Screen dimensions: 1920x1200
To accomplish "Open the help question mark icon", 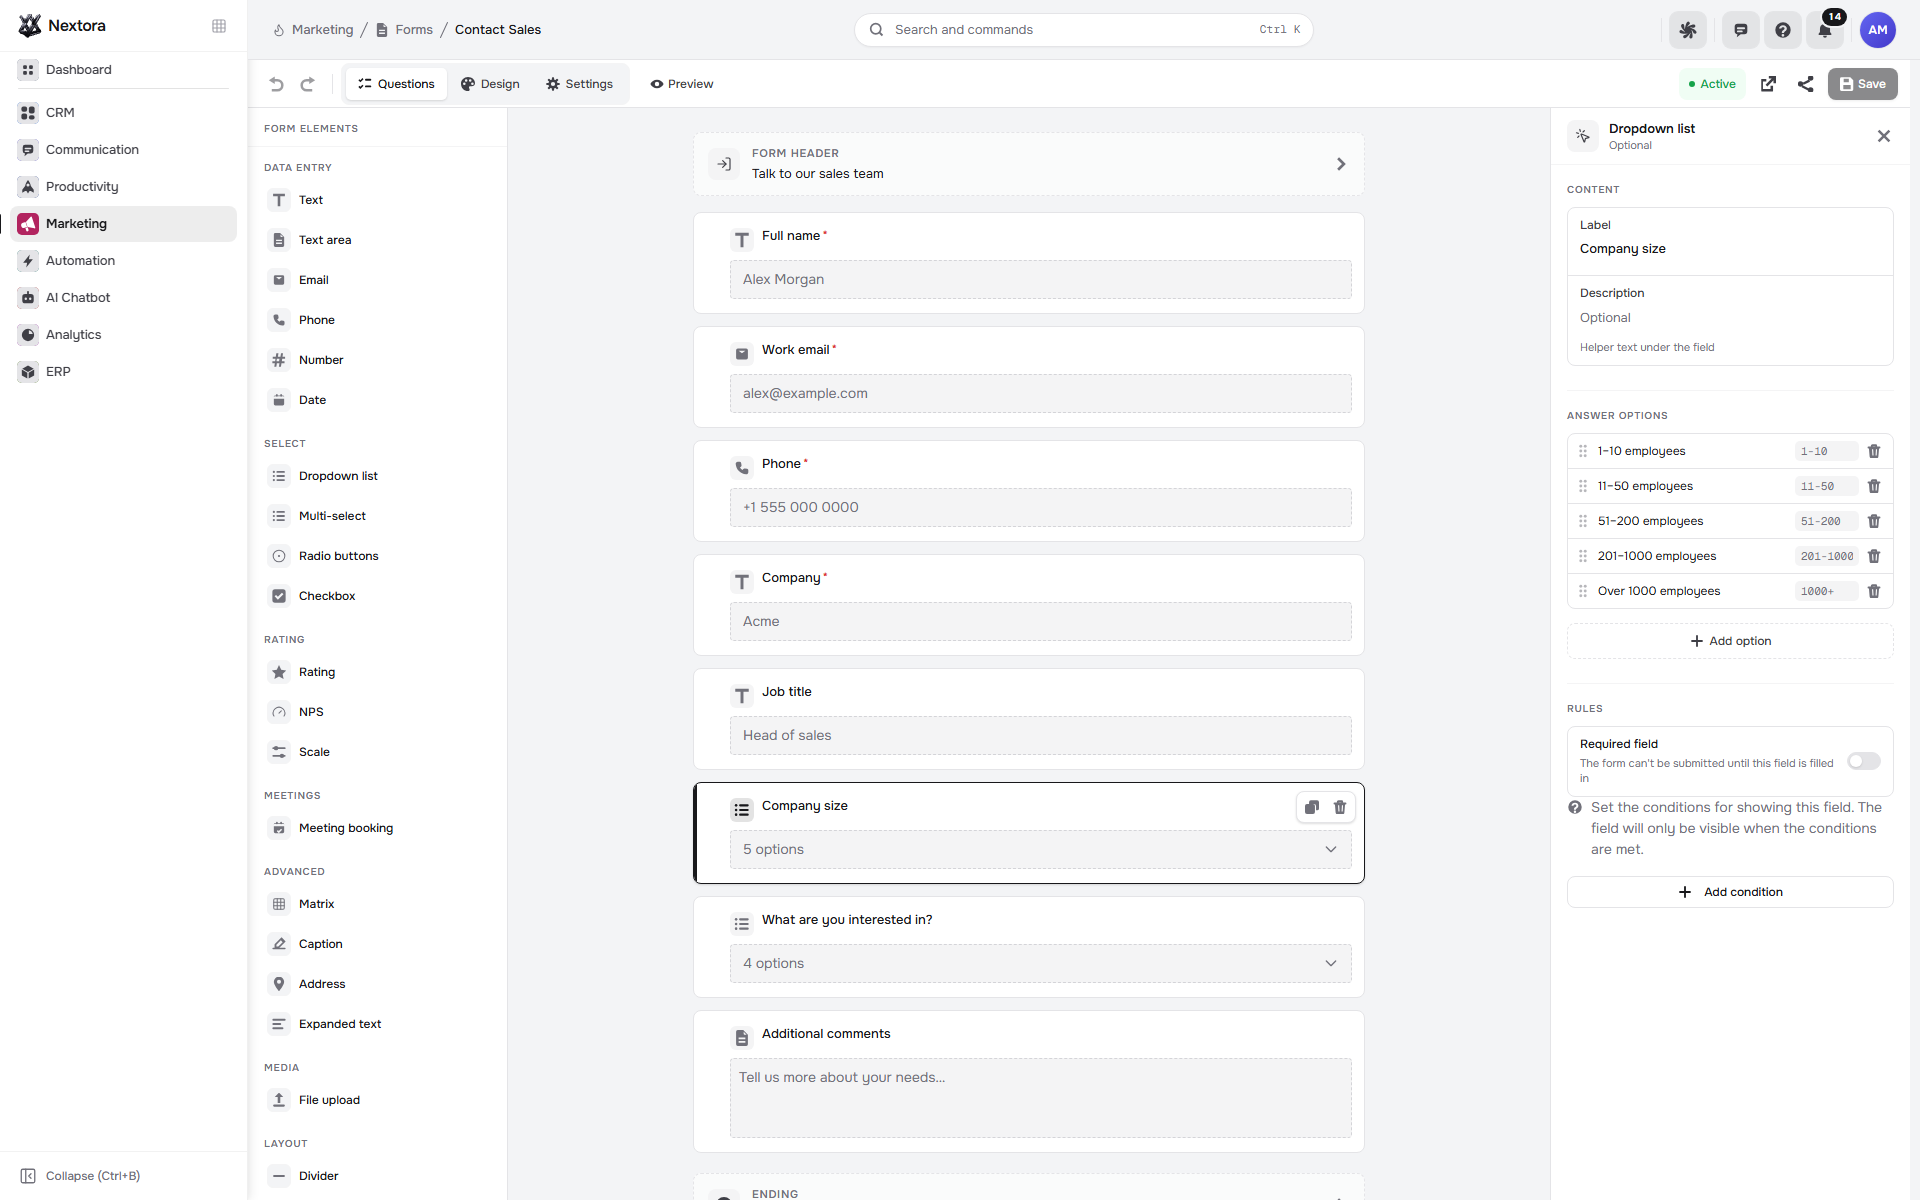I will tap(1783, 30).
